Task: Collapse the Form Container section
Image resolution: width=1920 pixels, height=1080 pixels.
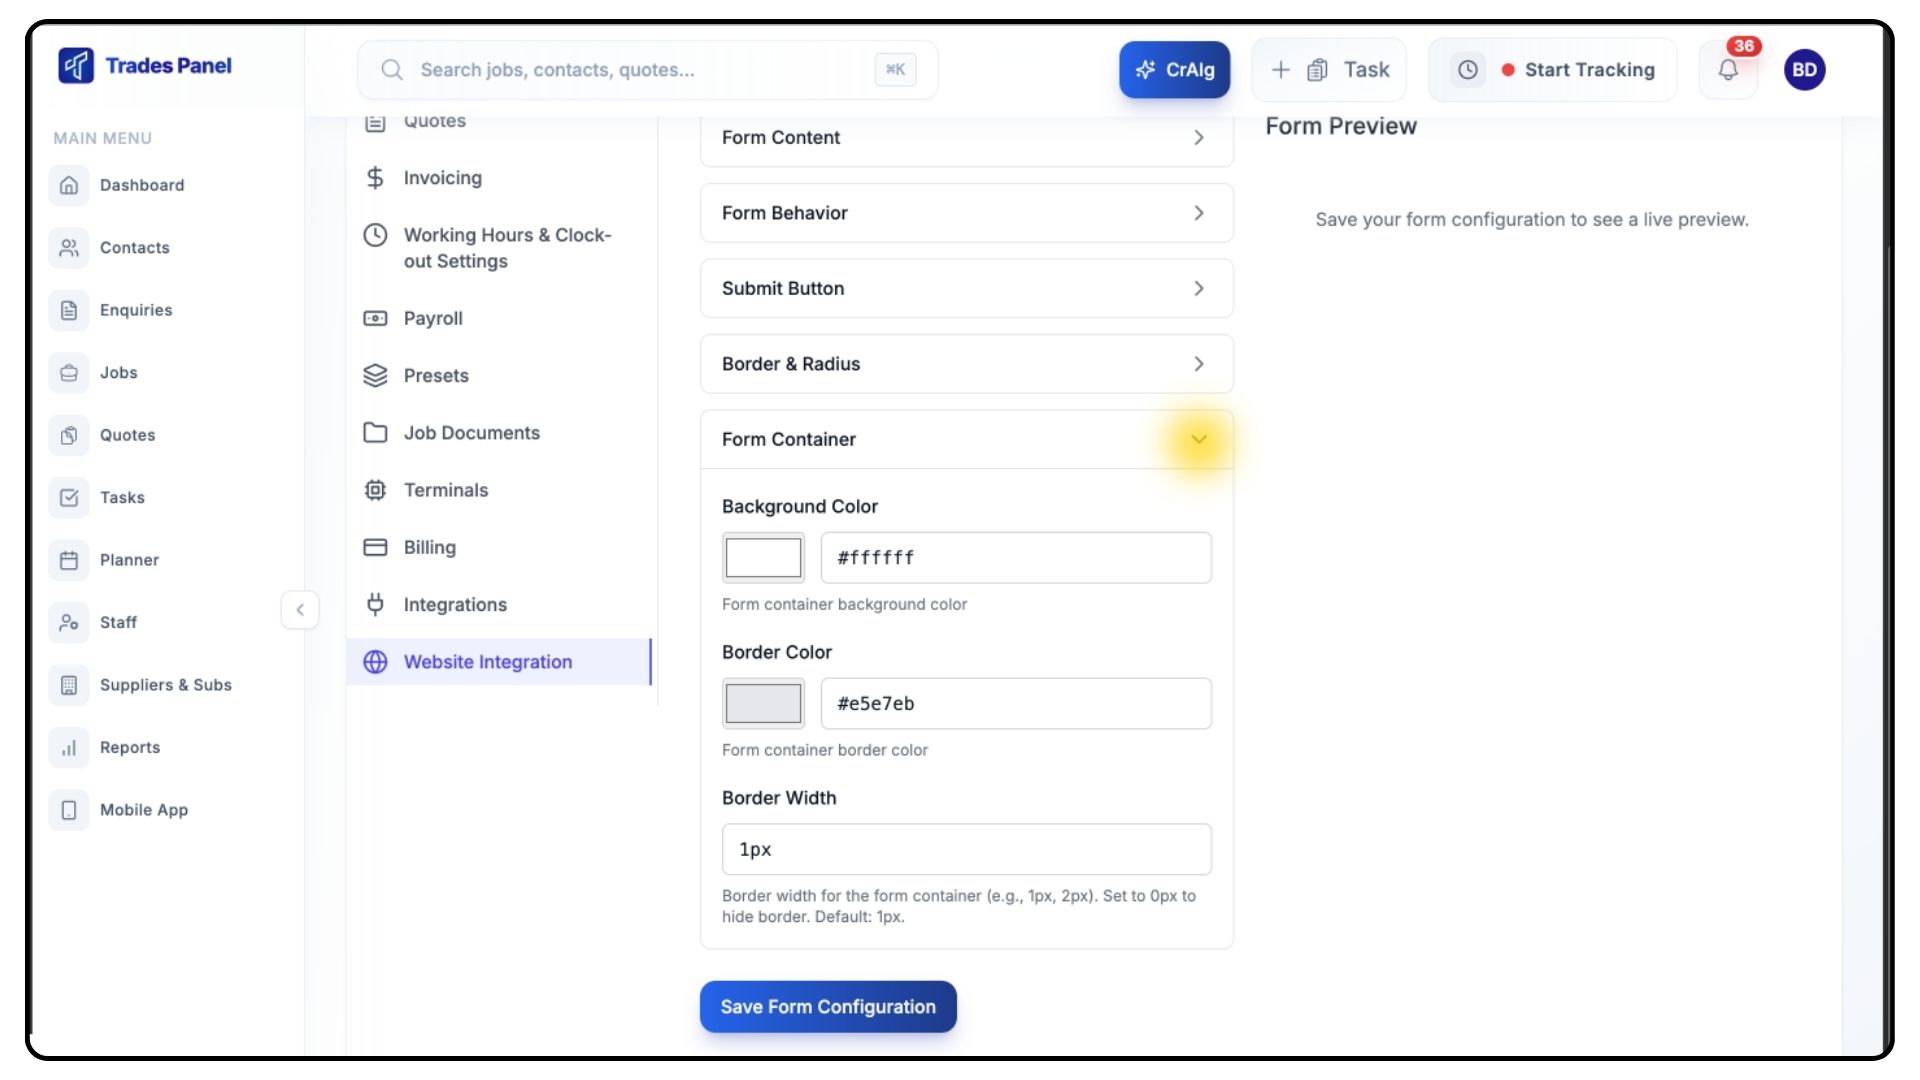Action: click(1198, 439)
